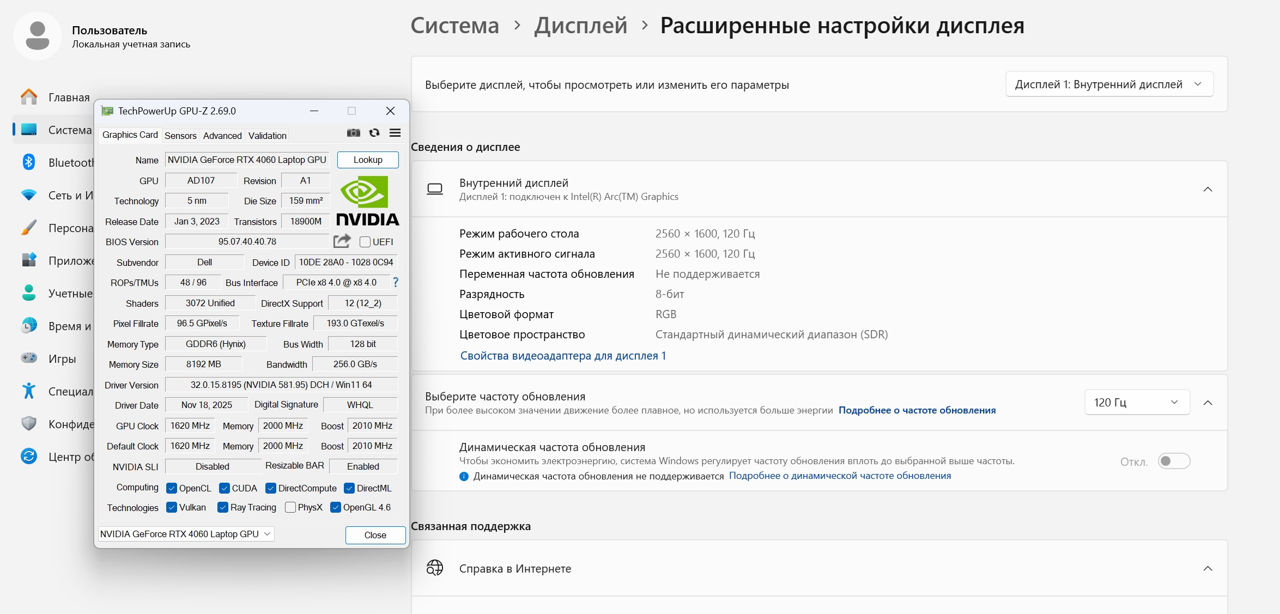
Task: Toggle the UEFI checkbox
Action: click(365, 242)
